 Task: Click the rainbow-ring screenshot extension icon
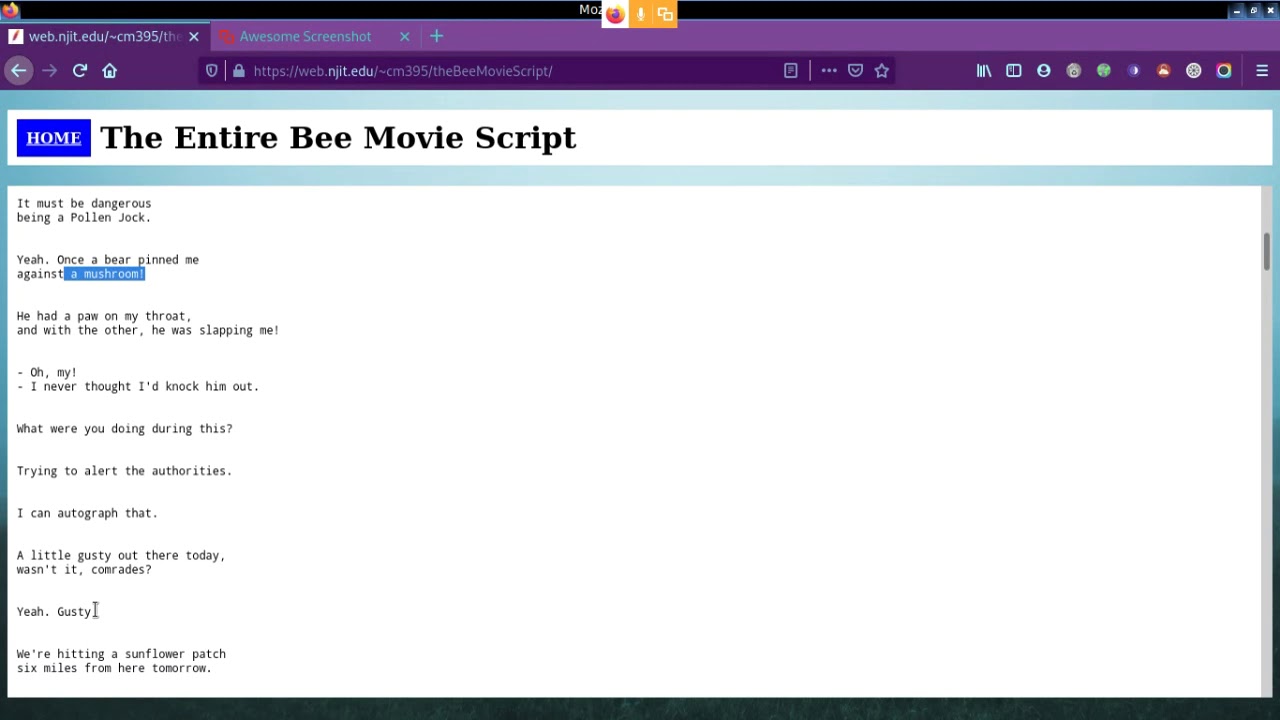point(1224,71)
